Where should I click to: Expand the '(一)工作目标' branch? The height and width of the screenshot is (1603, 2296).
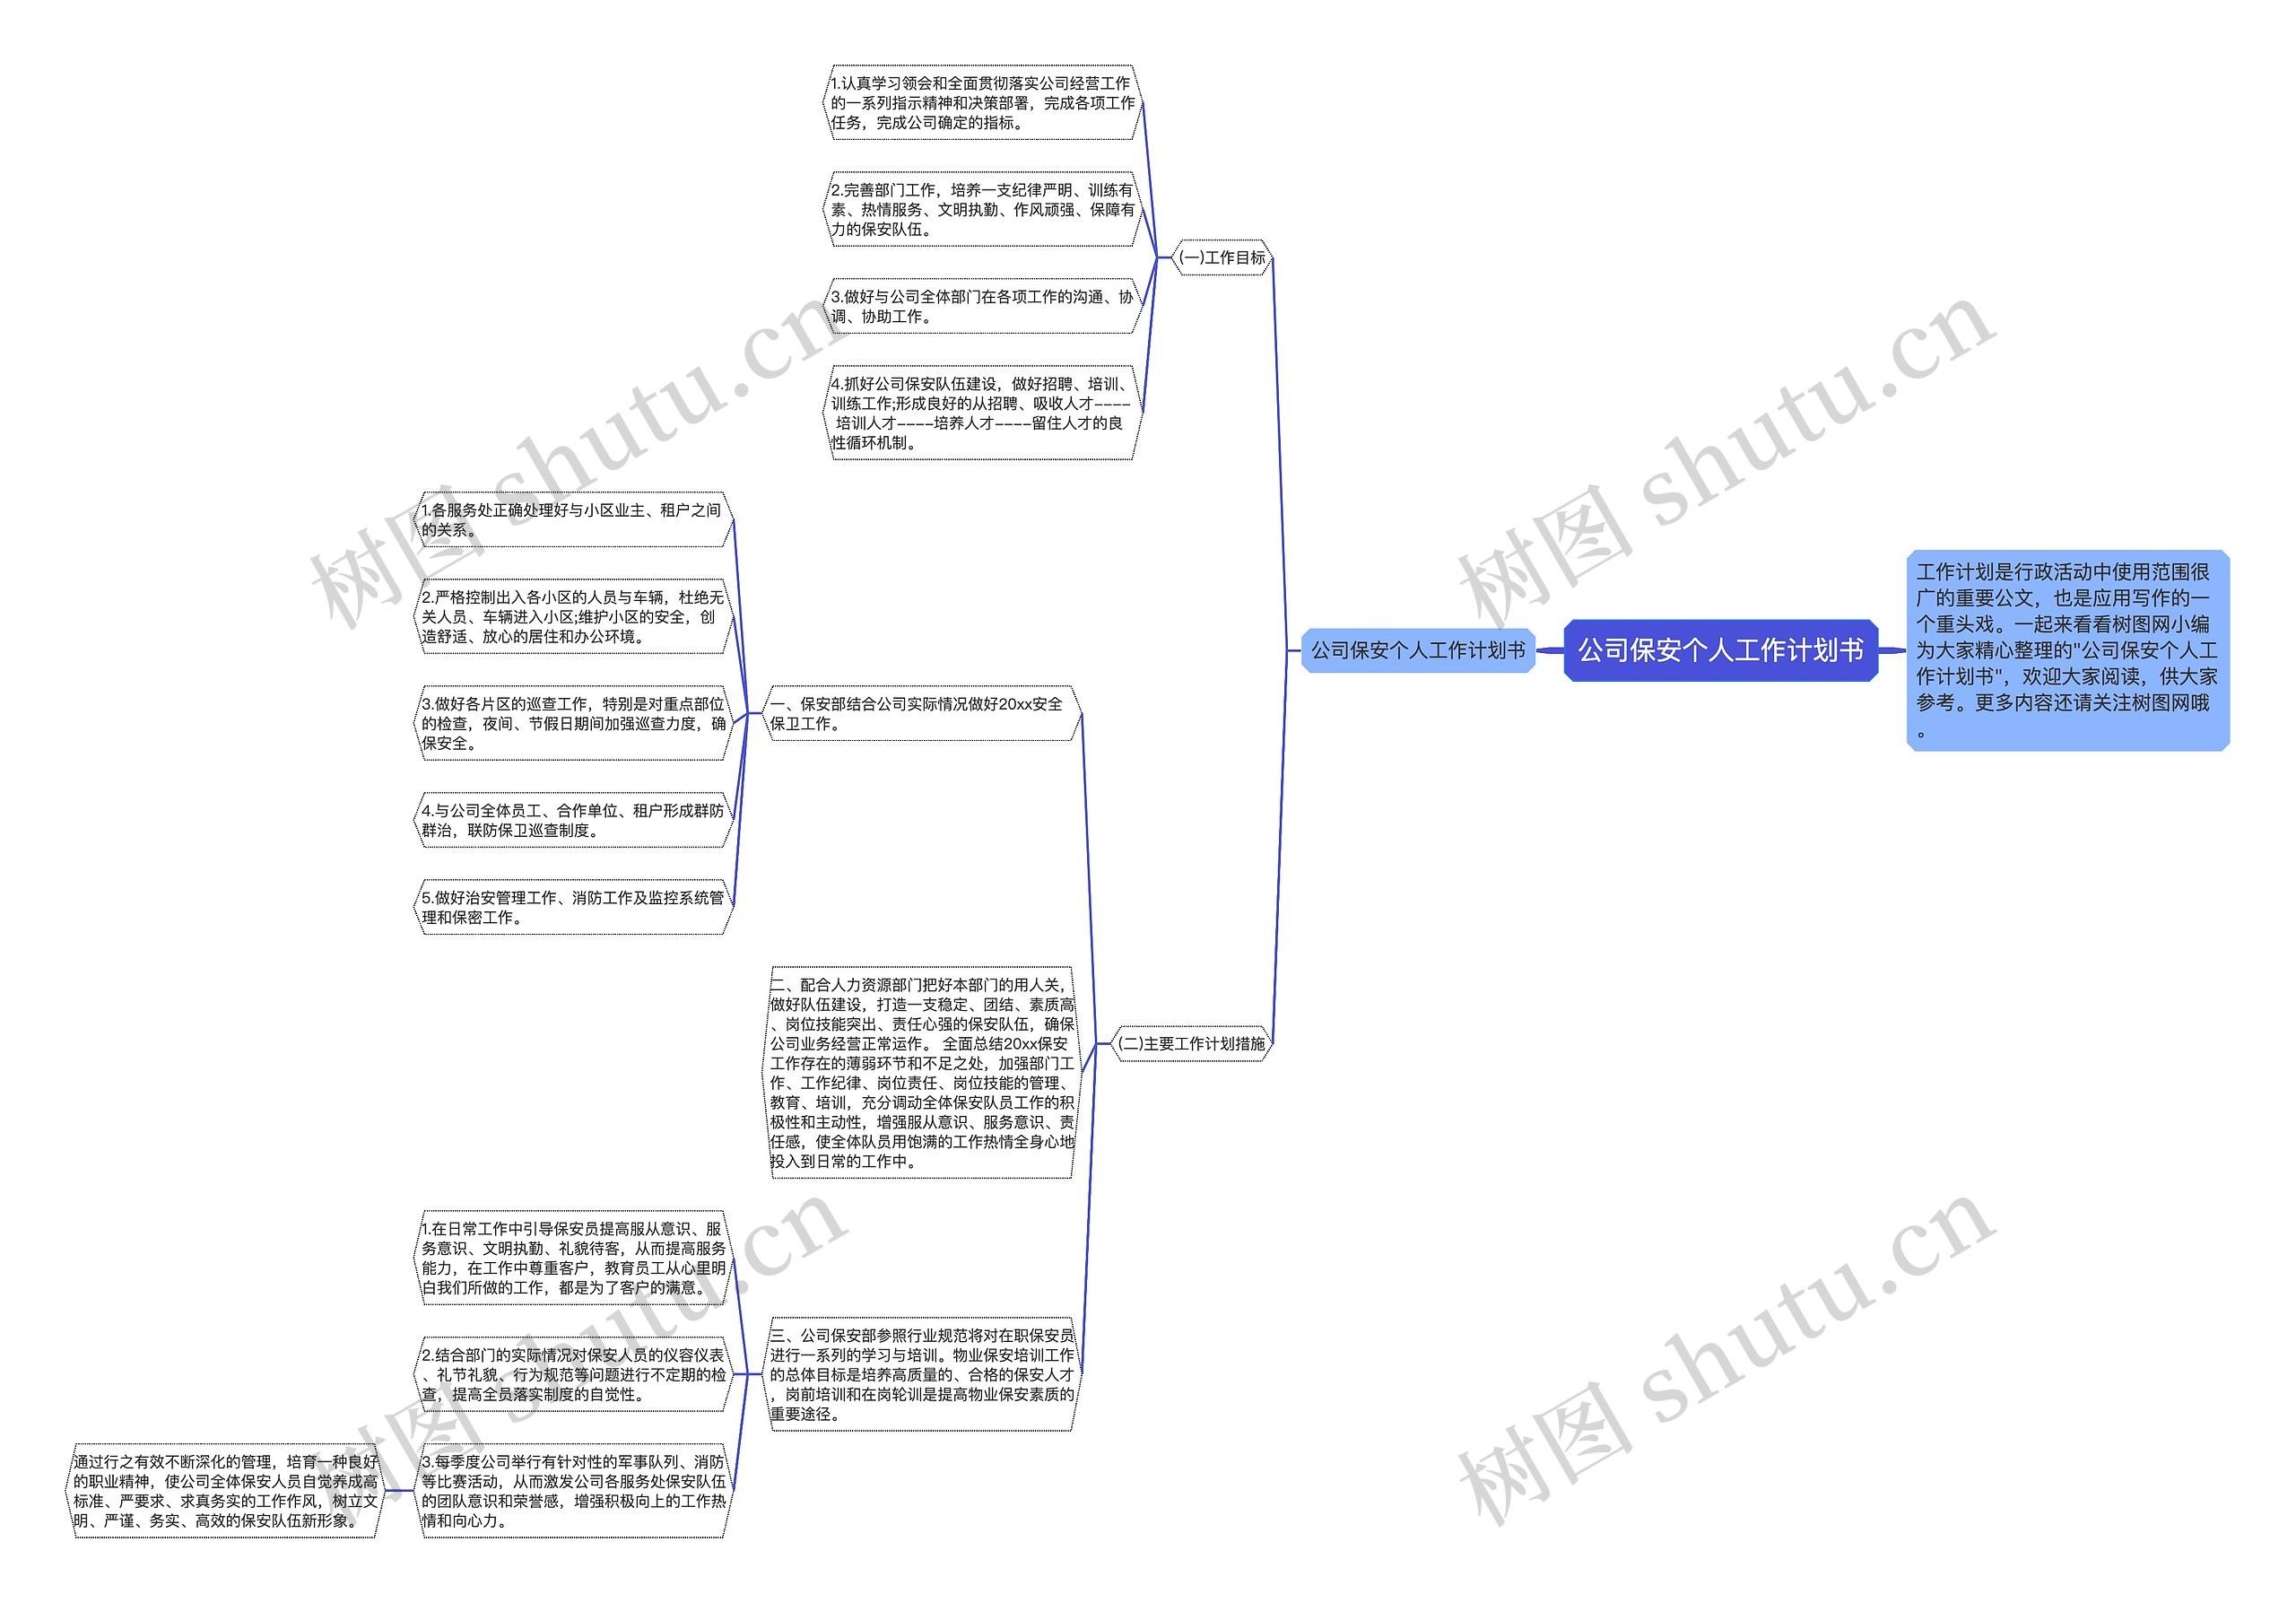(x=1222, y=257)
